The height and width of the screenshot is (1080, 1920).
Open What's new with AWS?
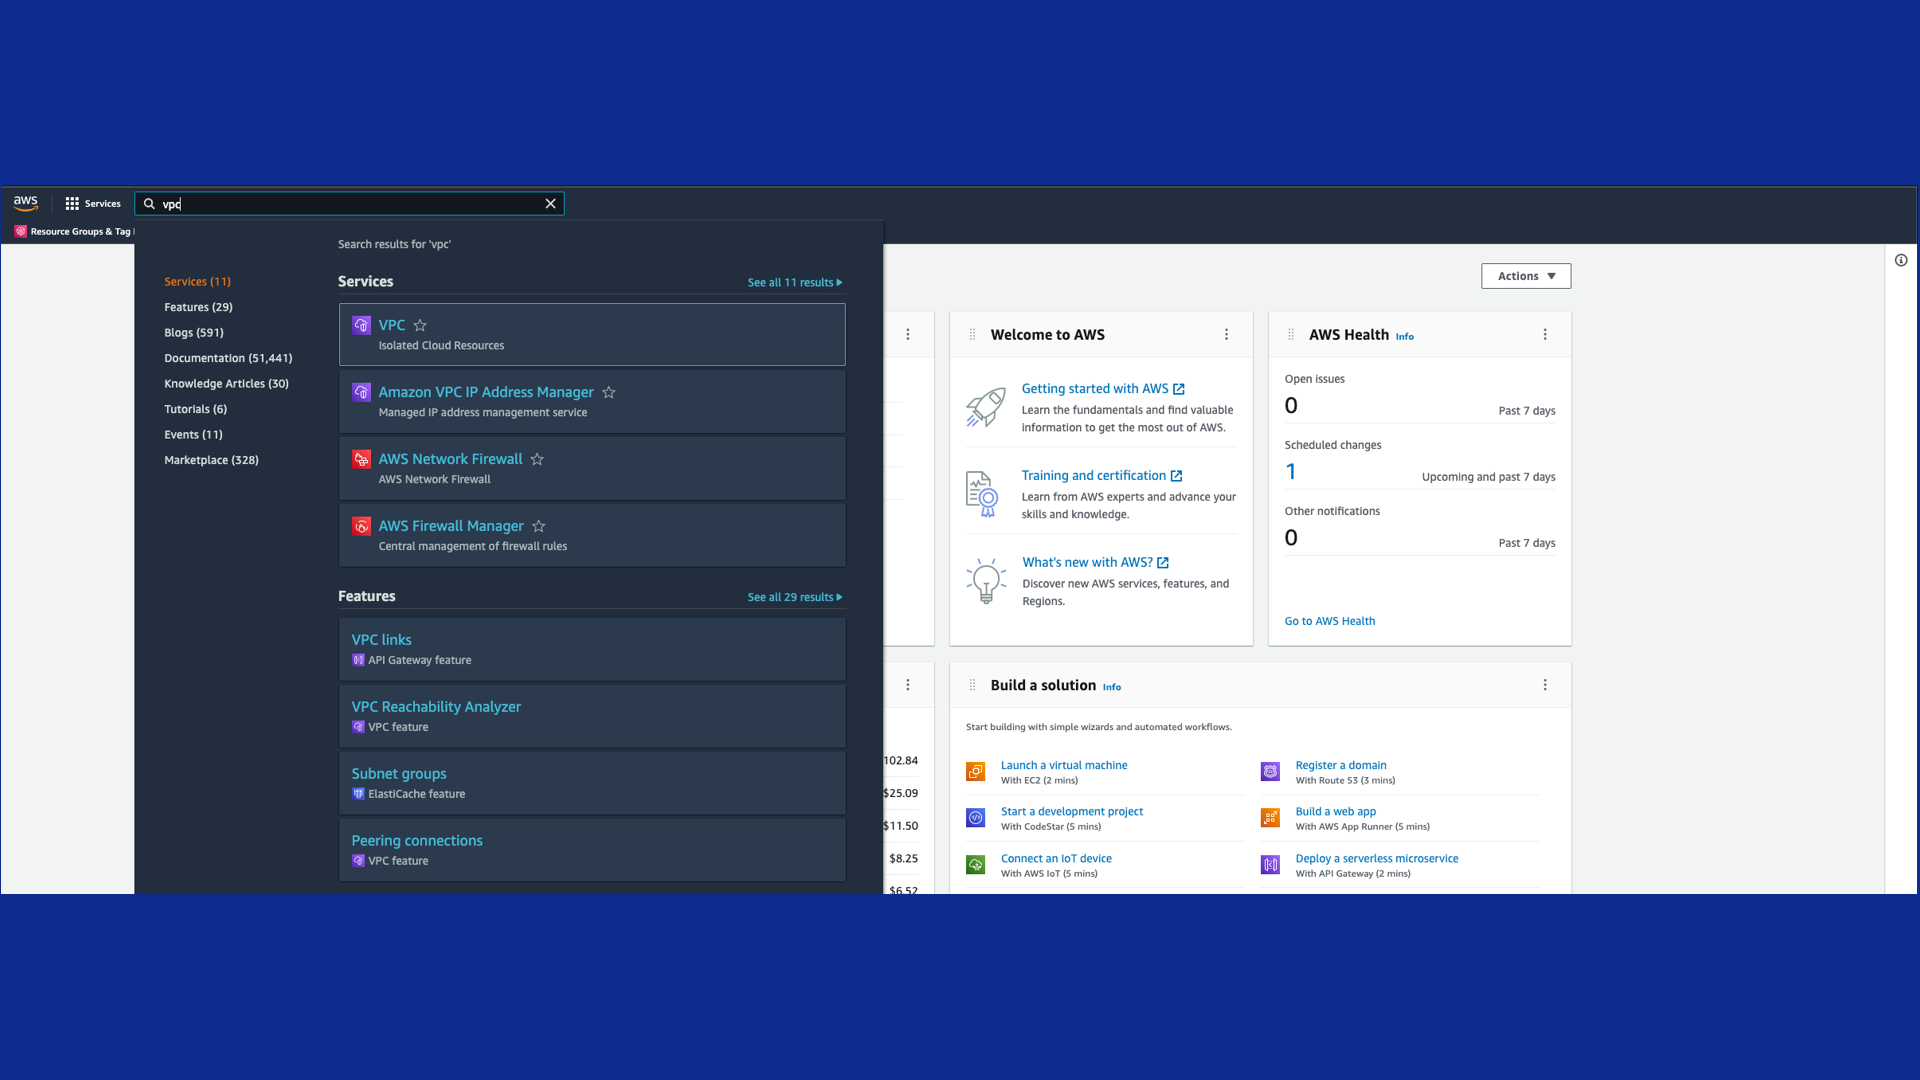[x=1095, y=563]
